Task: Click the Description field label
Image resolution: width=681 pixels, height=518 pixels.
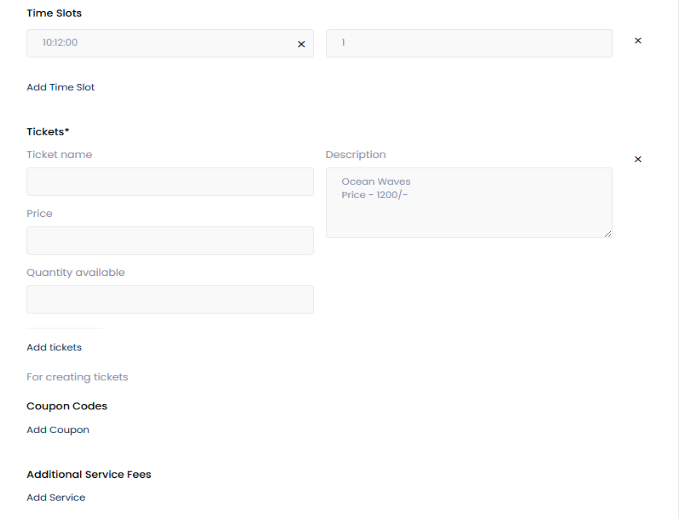Action: coord(356,155)
